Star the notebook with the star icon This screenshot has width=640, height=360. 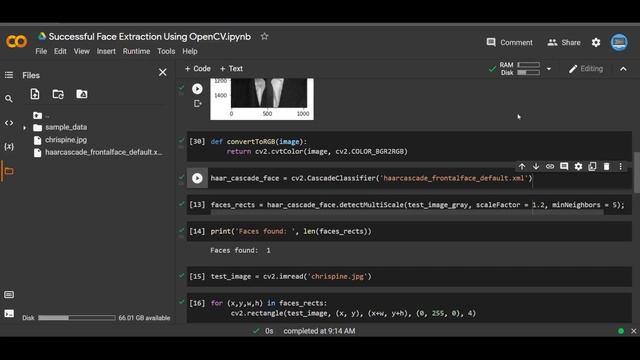264,36
